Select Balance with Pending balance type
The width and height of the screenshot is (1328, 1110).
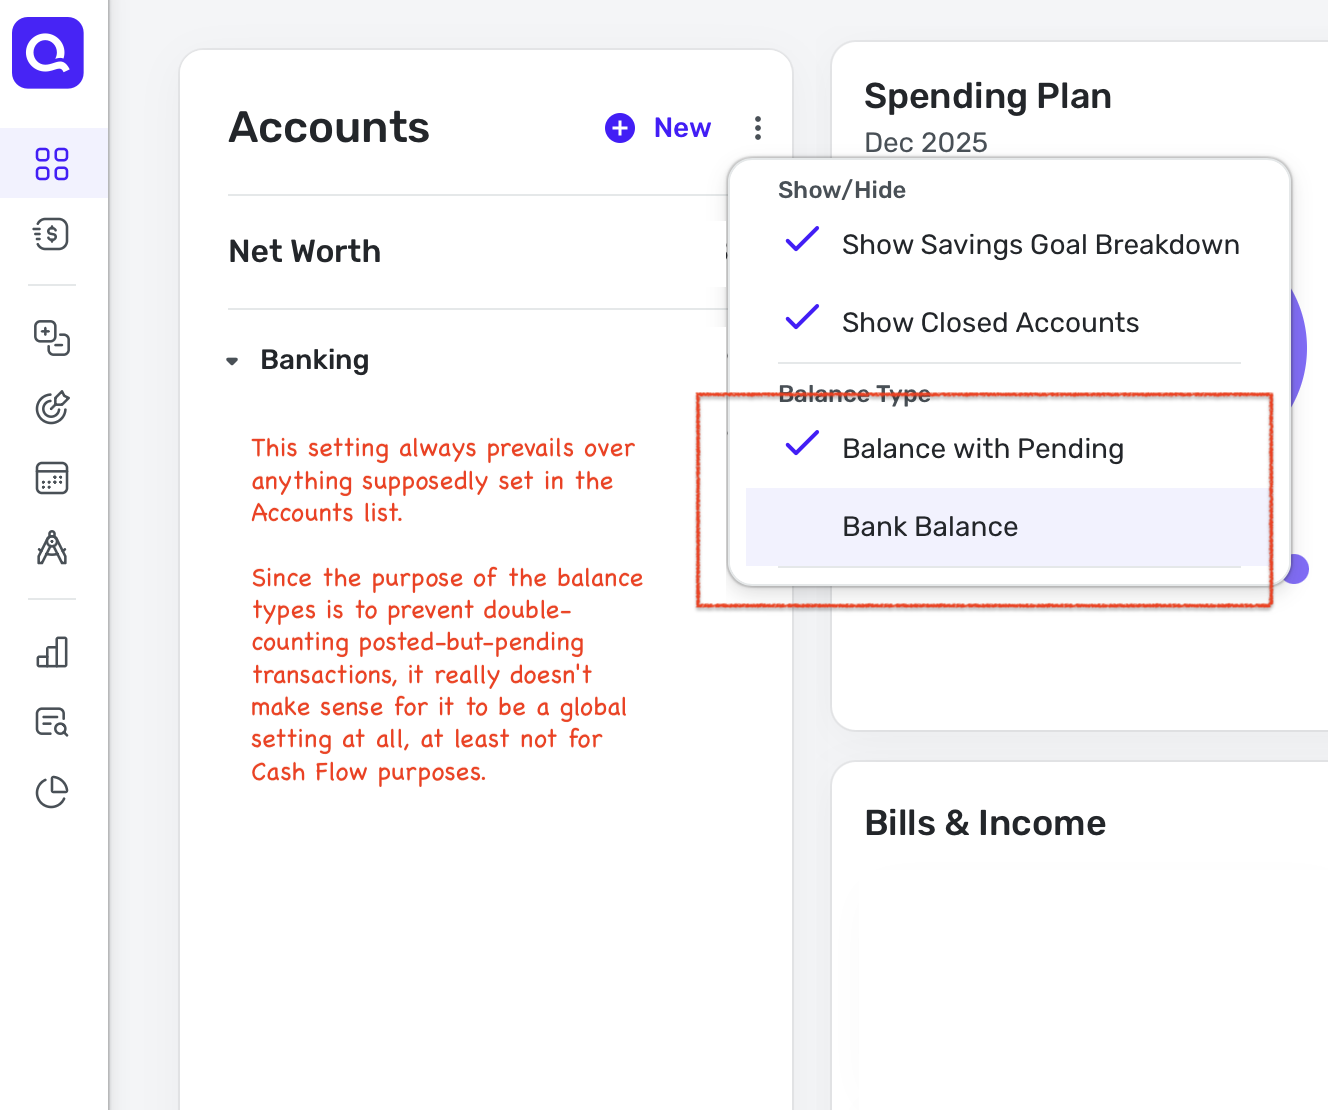click(982, 449)
